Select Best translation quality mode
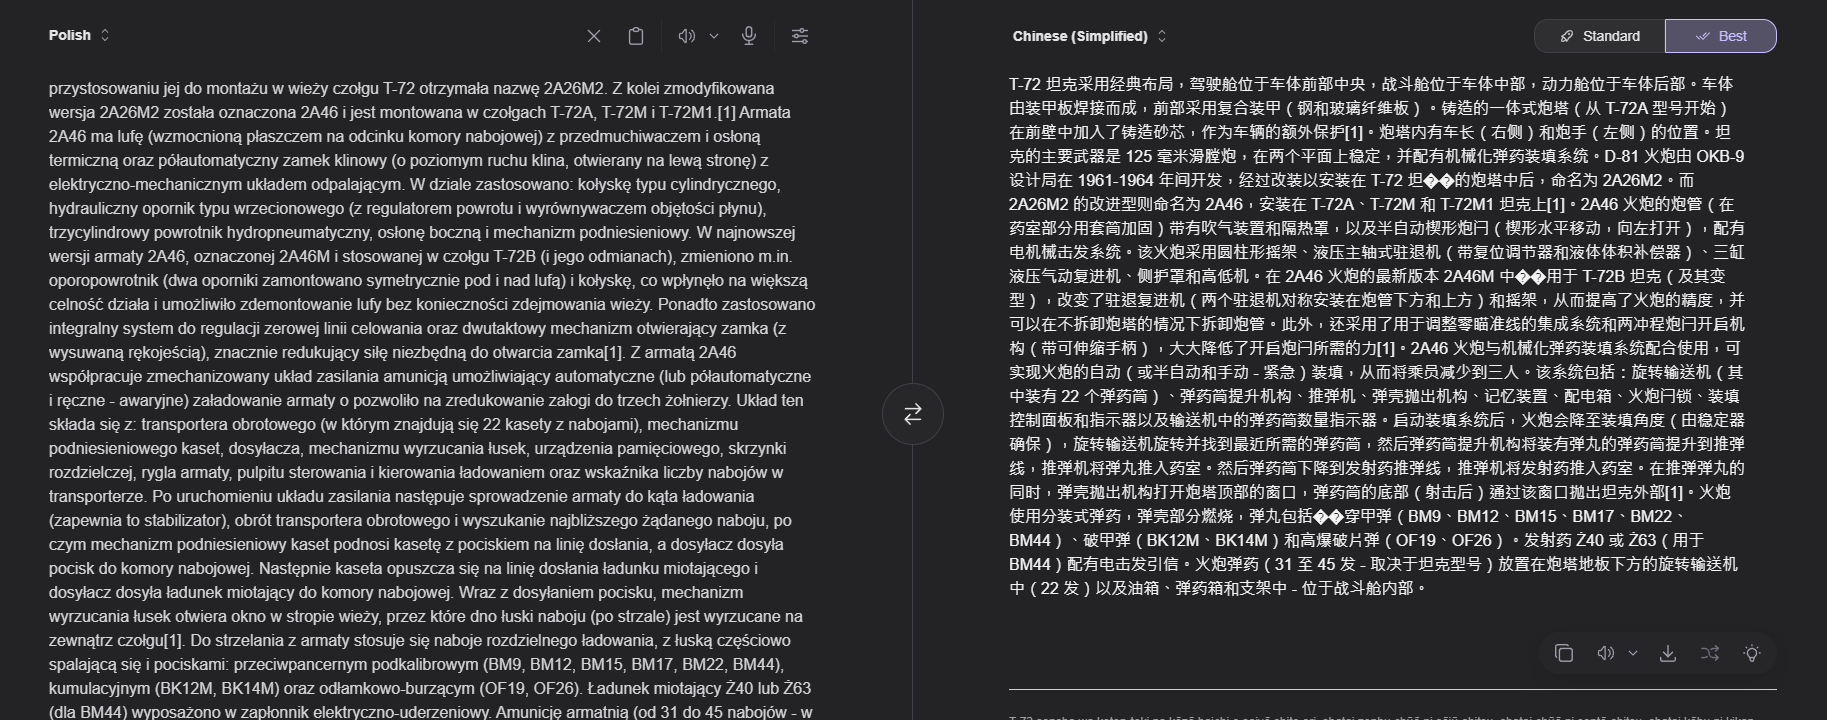This screenshot has height=720, width=1827. tap(1720, 36)
